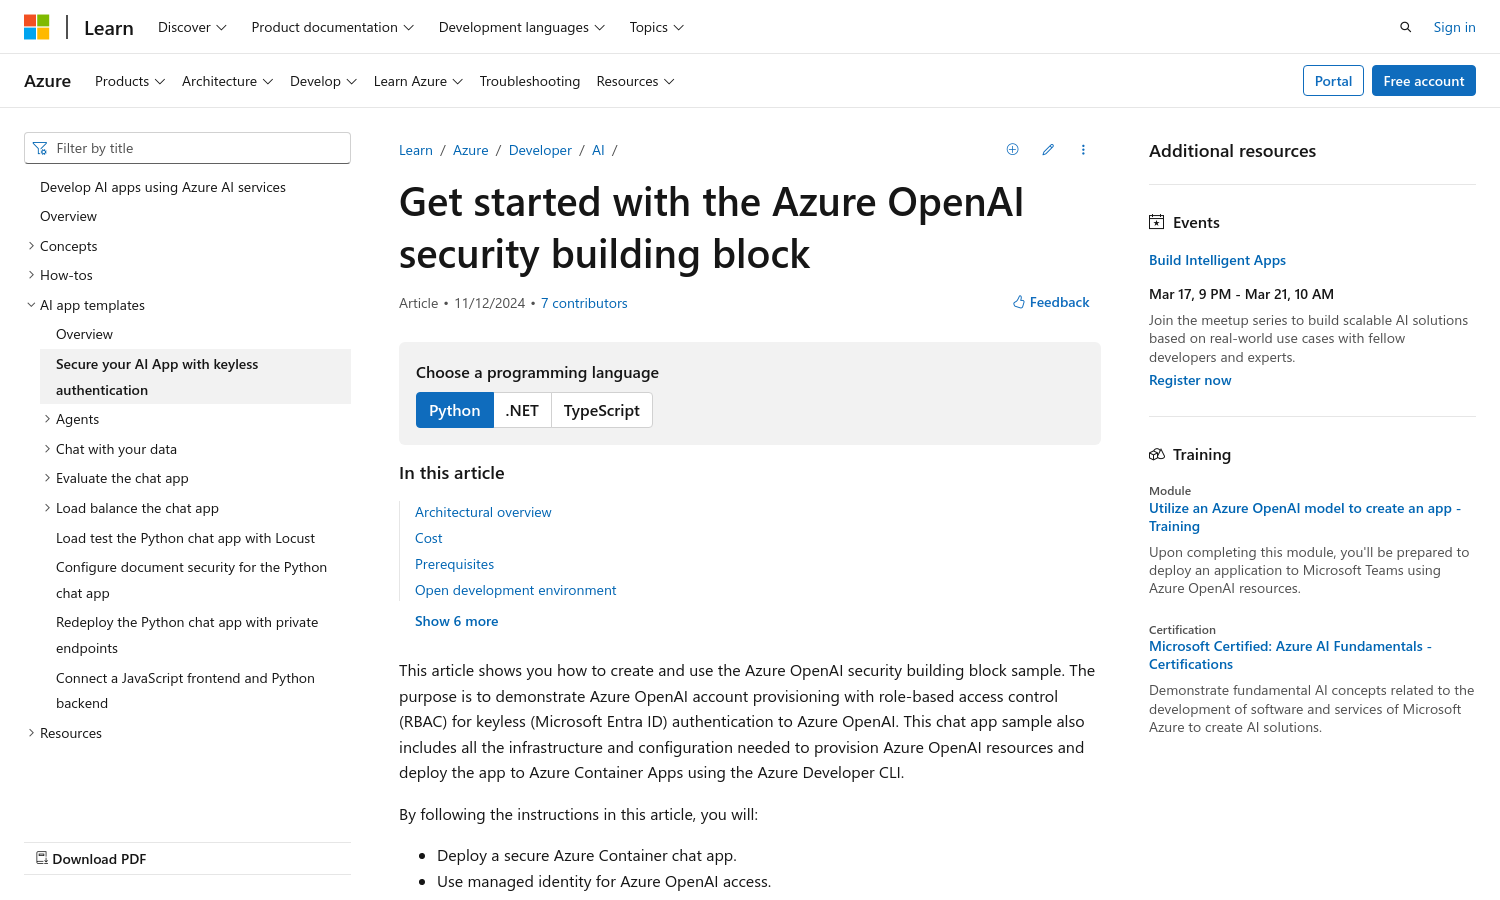1500x900 pixels.
Task: Click the search magnifier icon
Action: [1405, 27]
